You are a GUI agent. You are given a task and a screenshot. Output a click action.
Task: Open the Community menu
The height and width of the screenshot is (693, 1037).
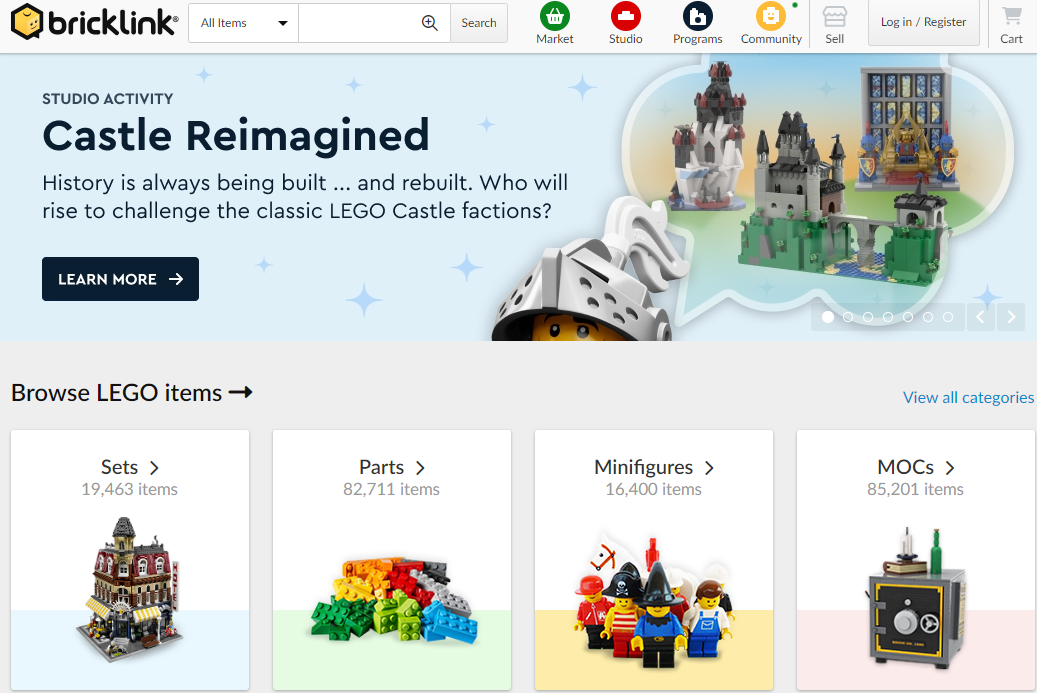771,24
